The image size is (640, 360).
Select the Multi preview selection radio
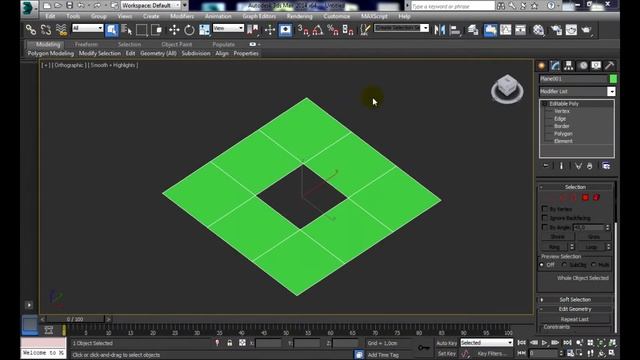(x=593, y=265)
